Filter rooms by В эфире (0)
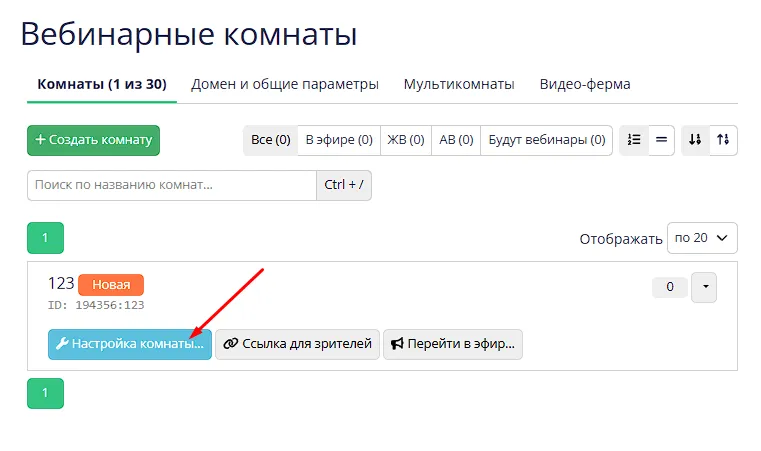The image size is (761, 451). (x=338, y=140)
